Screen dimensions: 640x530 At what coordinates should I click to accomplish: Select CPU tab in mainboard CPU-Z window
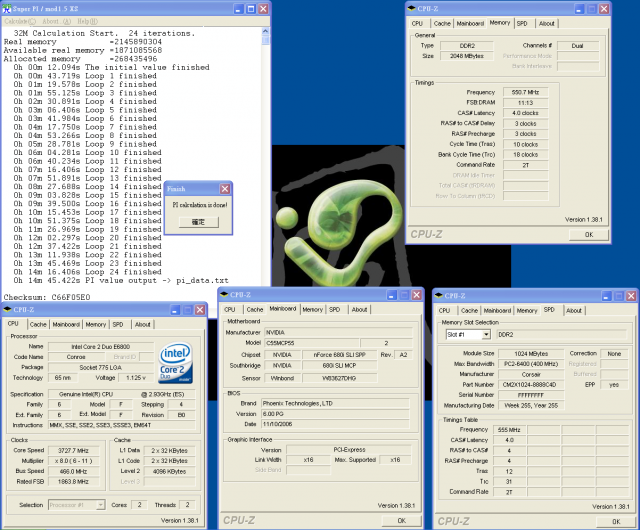point(230,310)
